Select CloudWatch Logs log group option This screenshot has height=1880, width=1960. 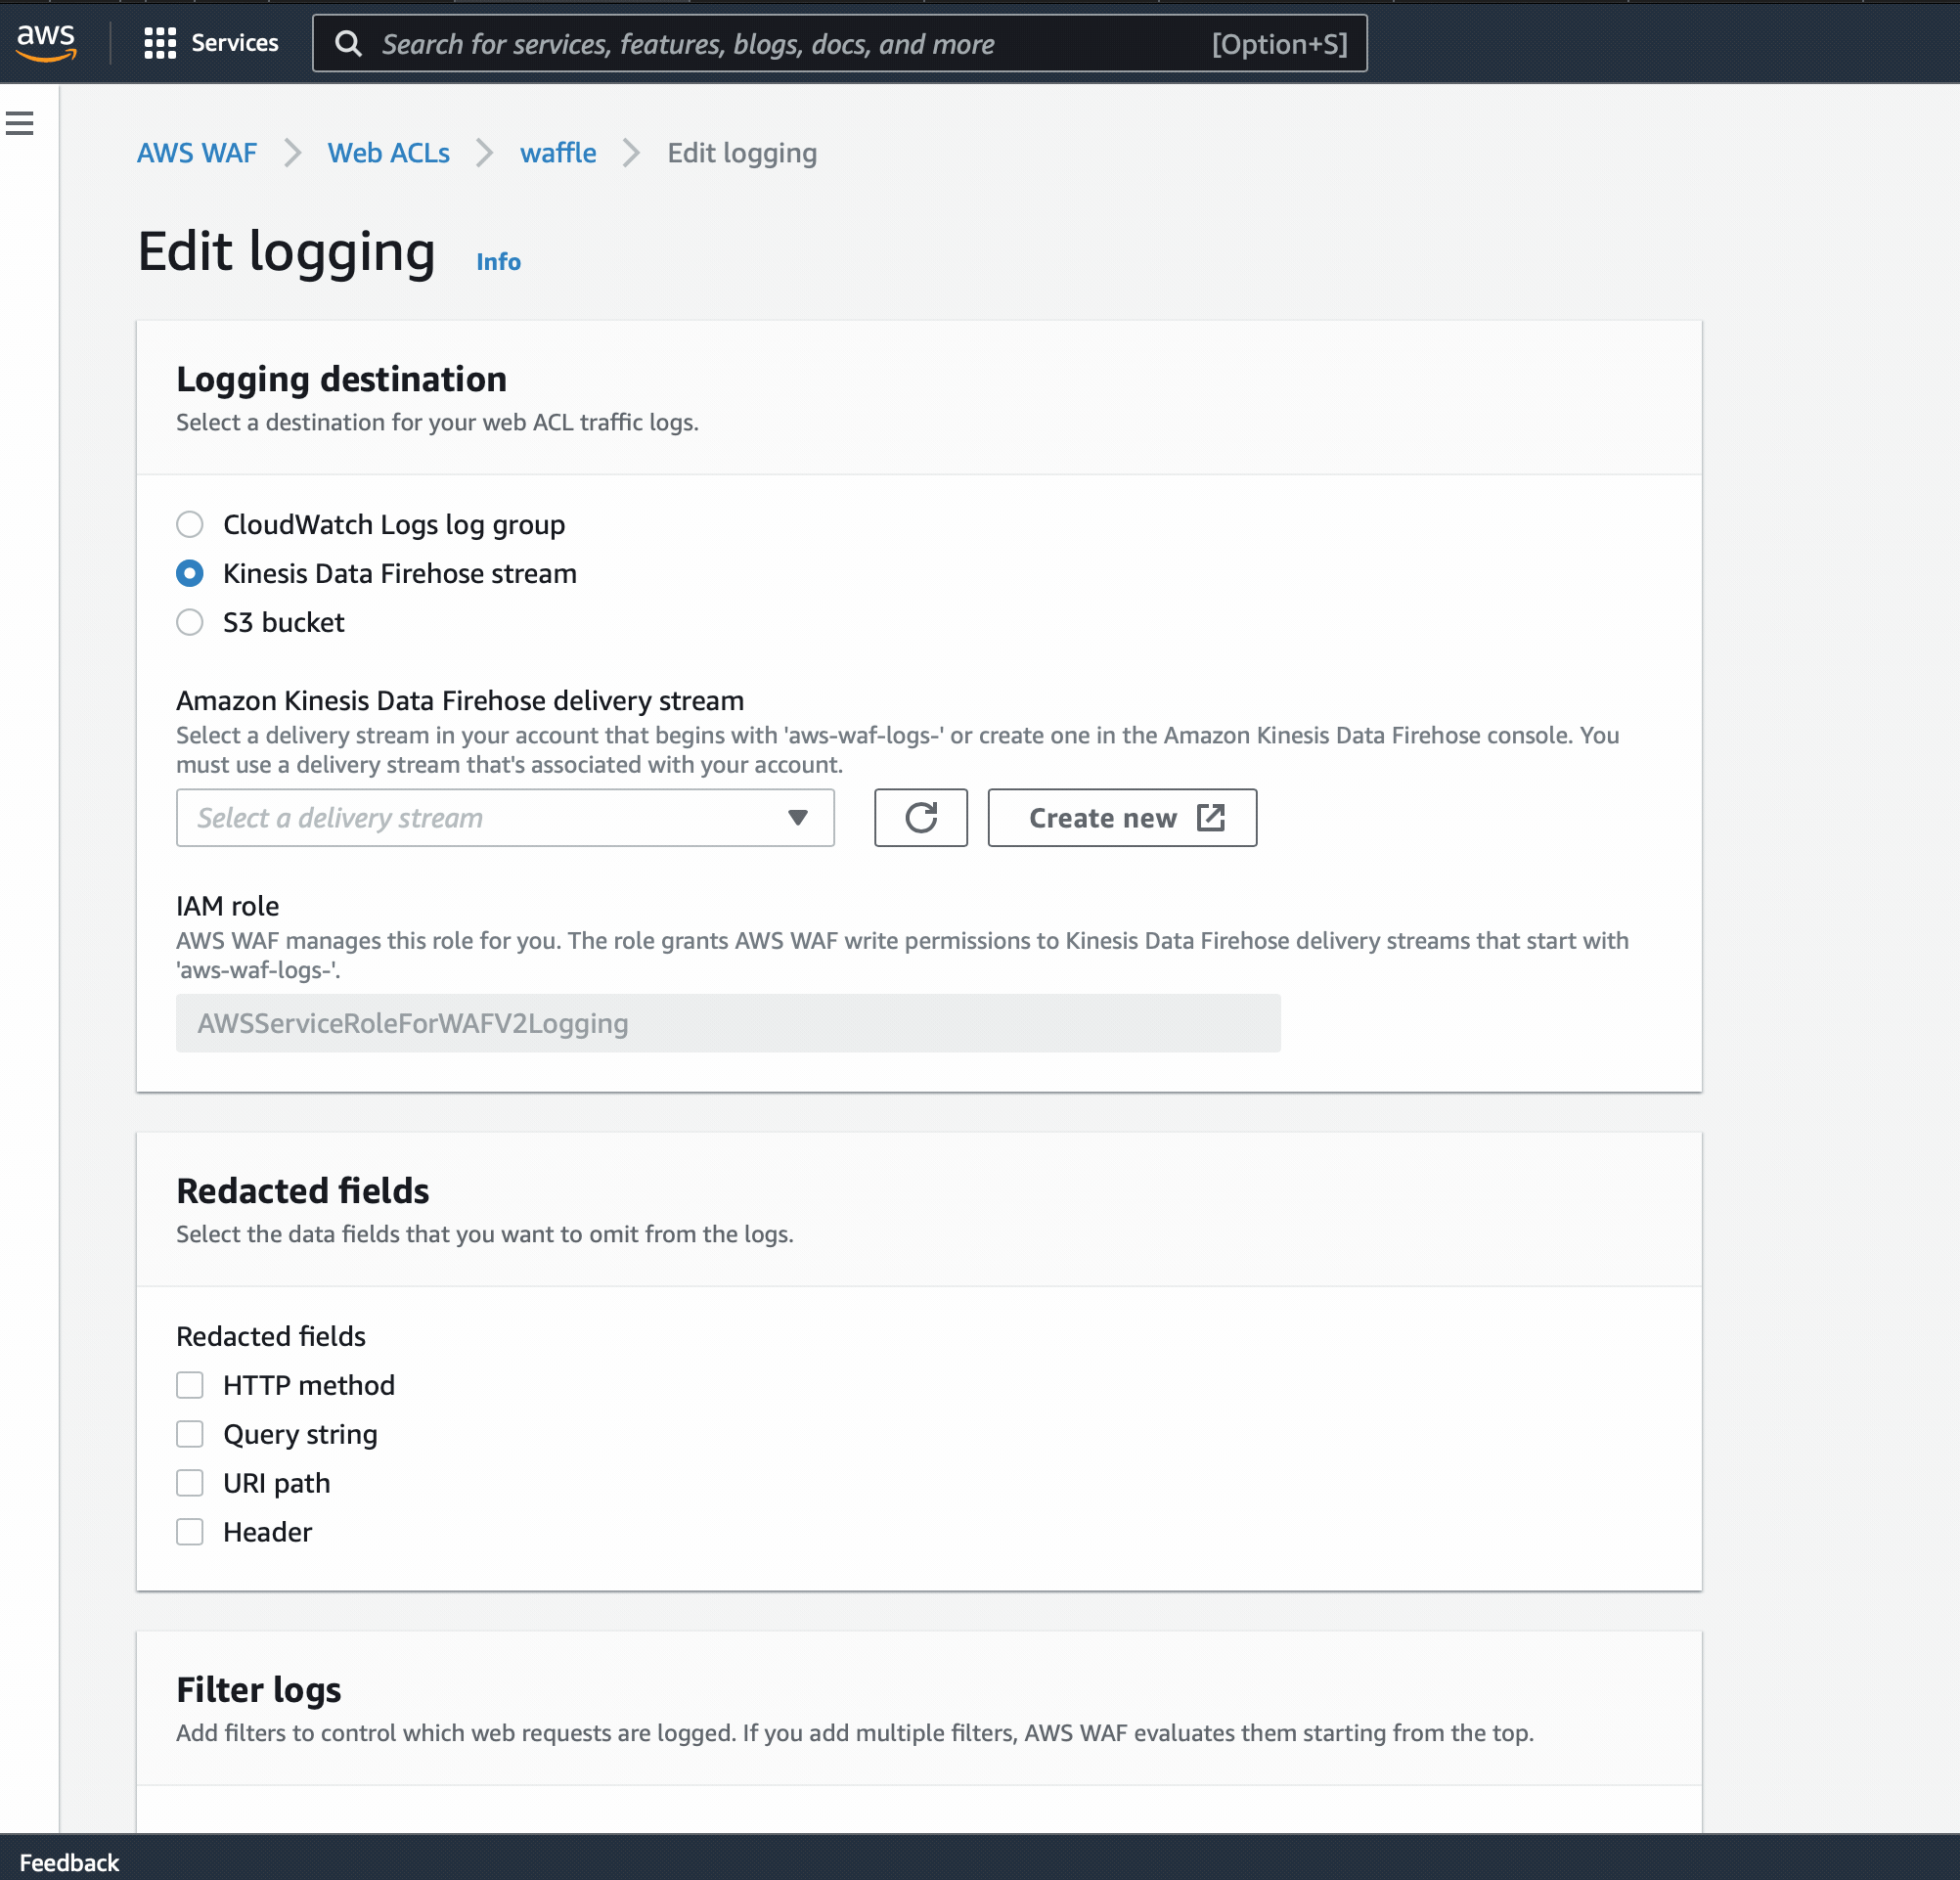coord(190,524)
